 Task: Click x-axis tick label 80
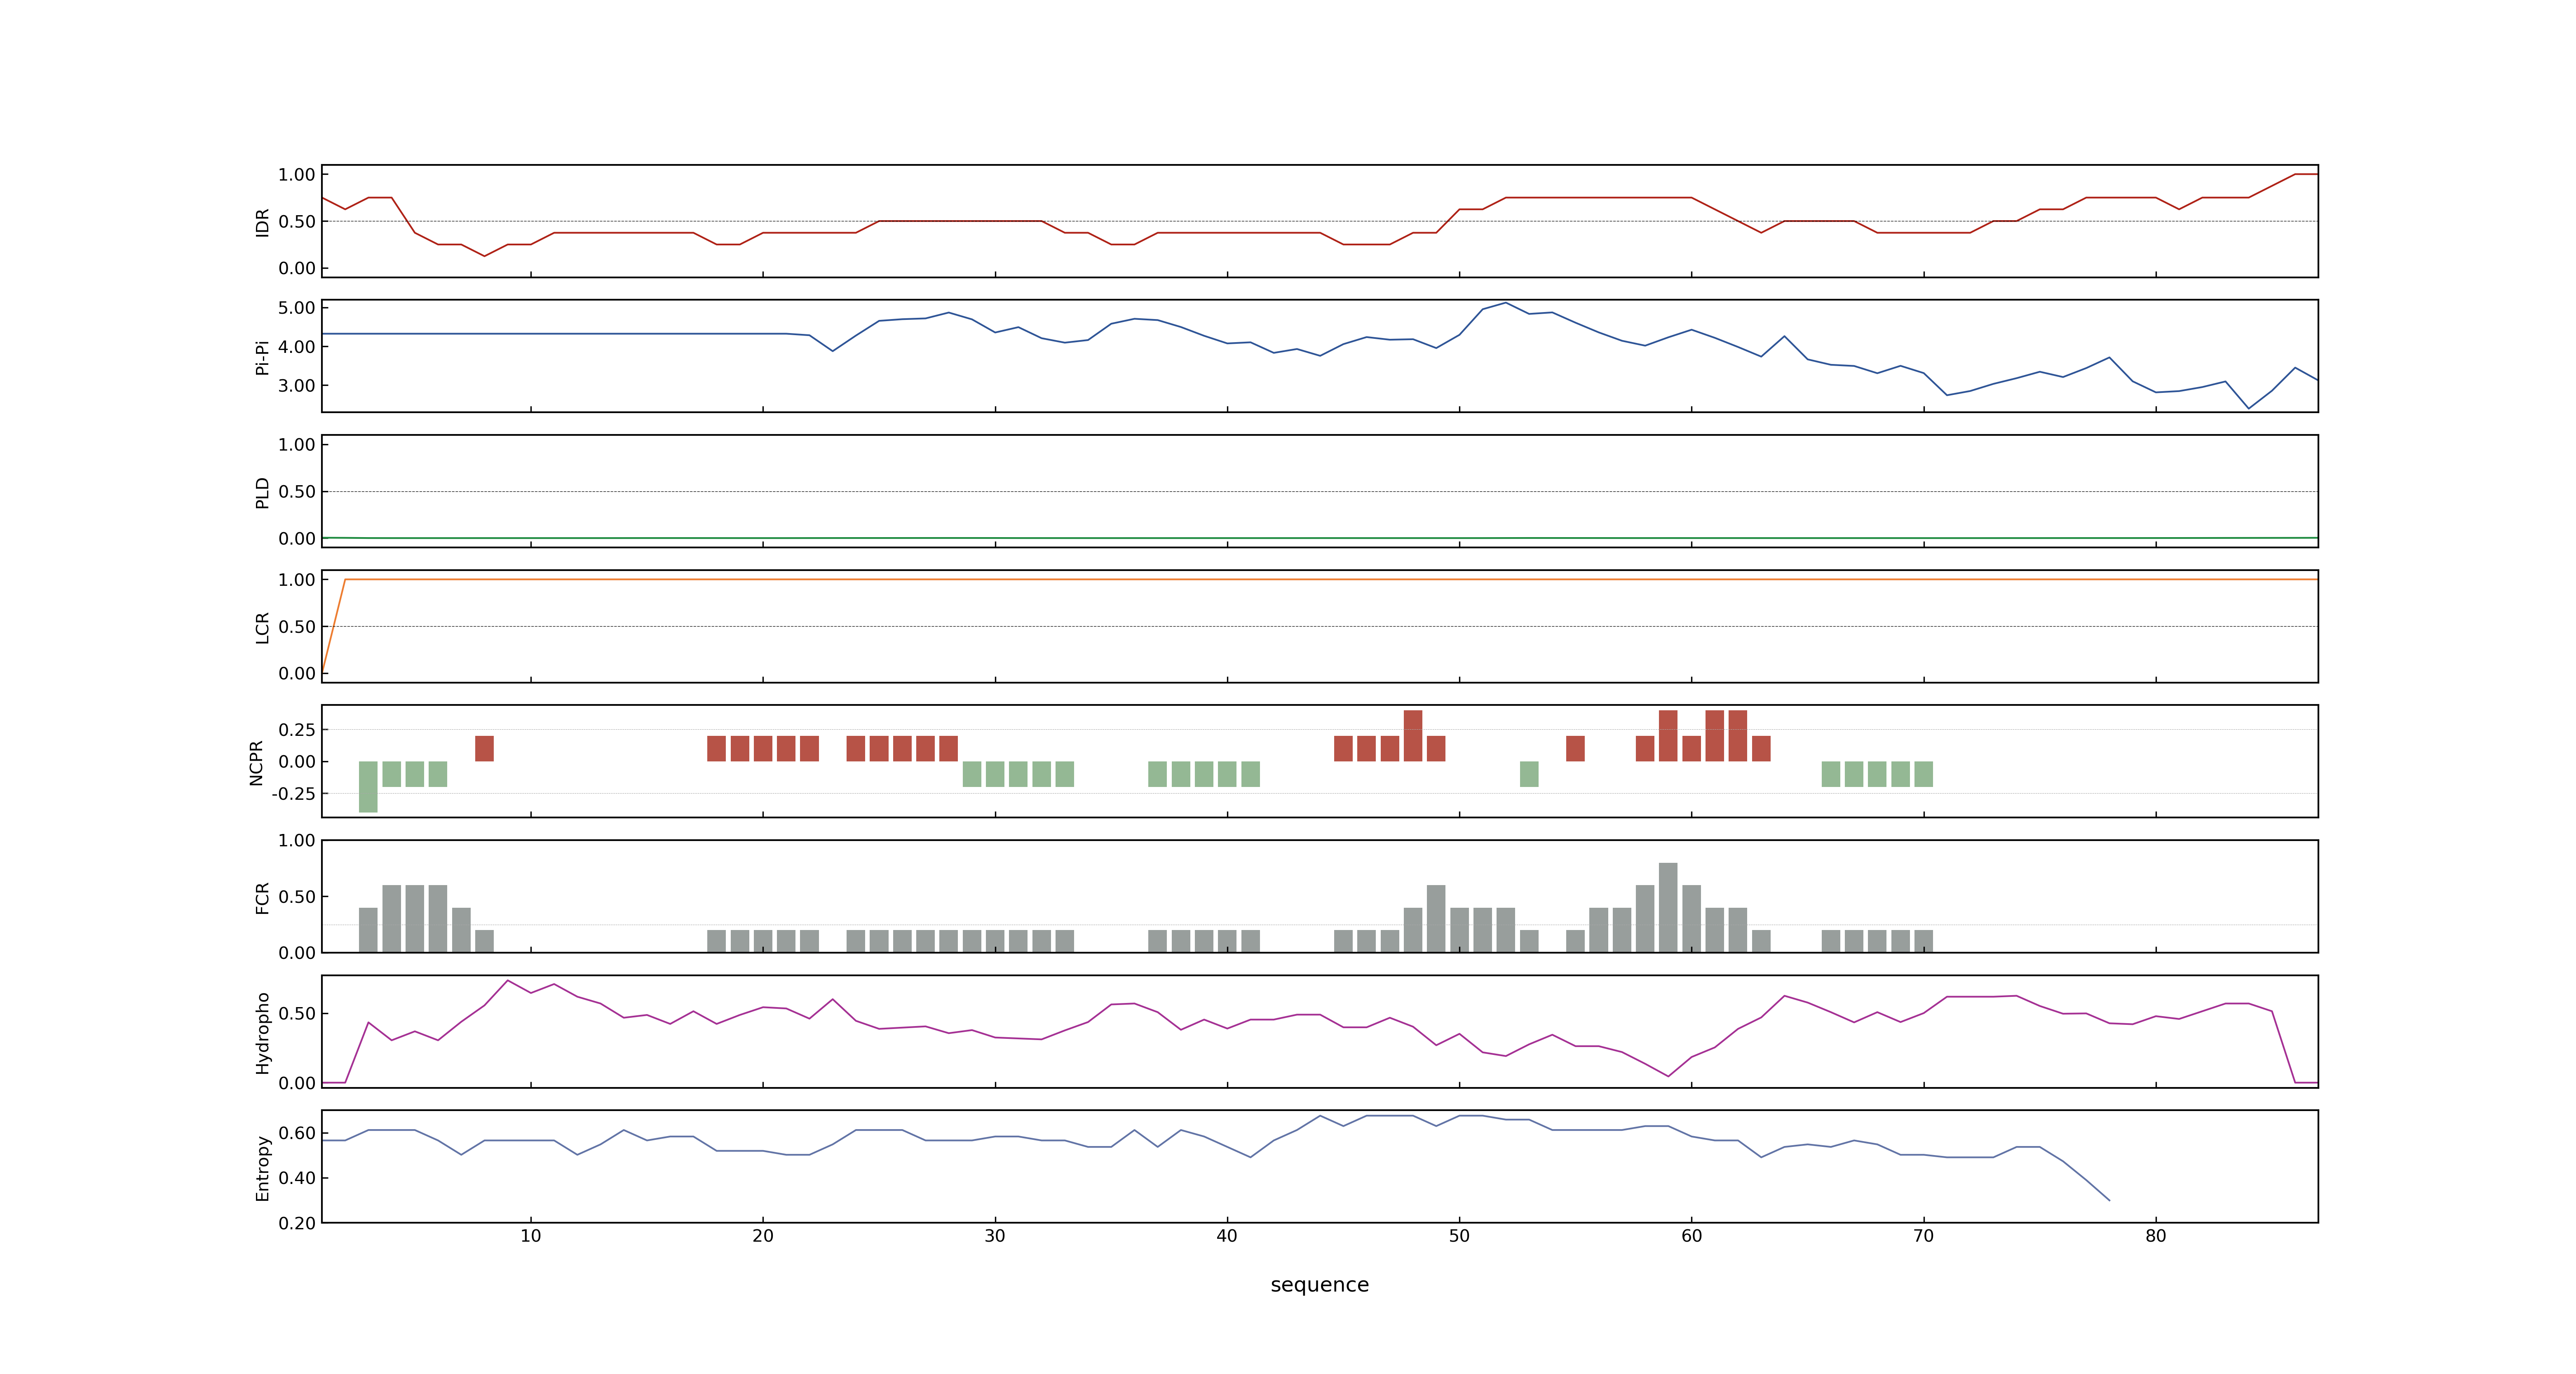(x=2155, y=1236)
